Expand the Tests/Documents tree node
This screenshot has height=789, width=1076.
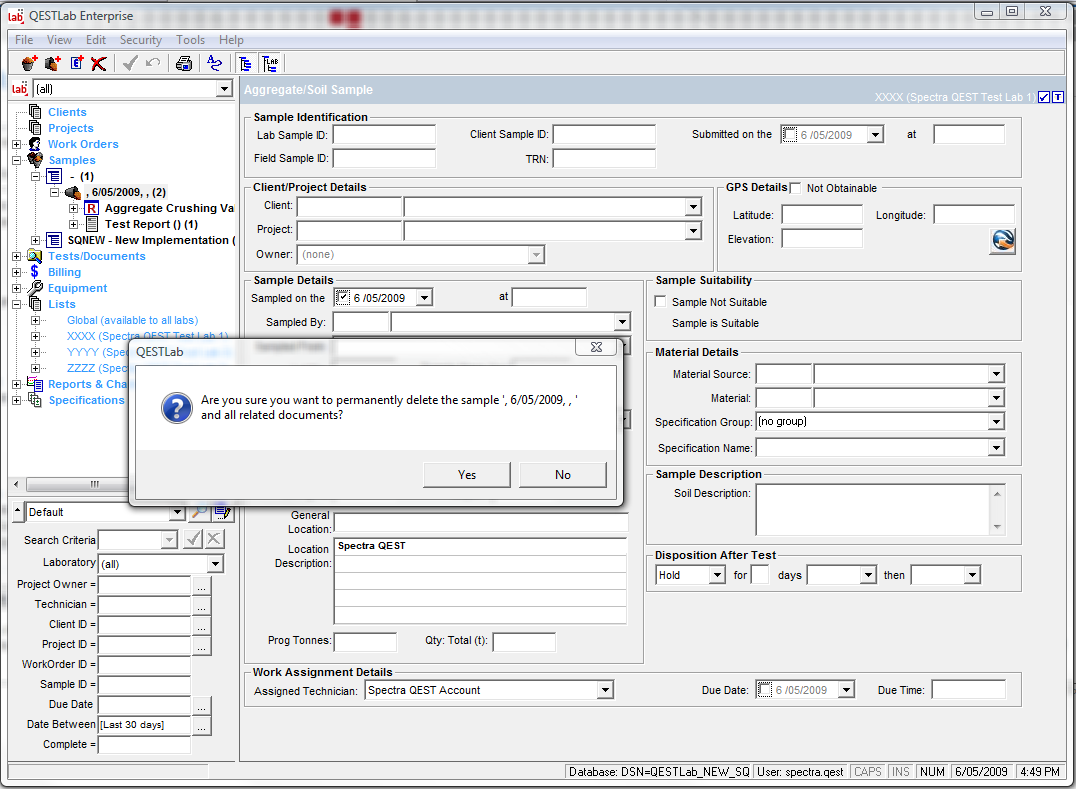pos(16,256)
